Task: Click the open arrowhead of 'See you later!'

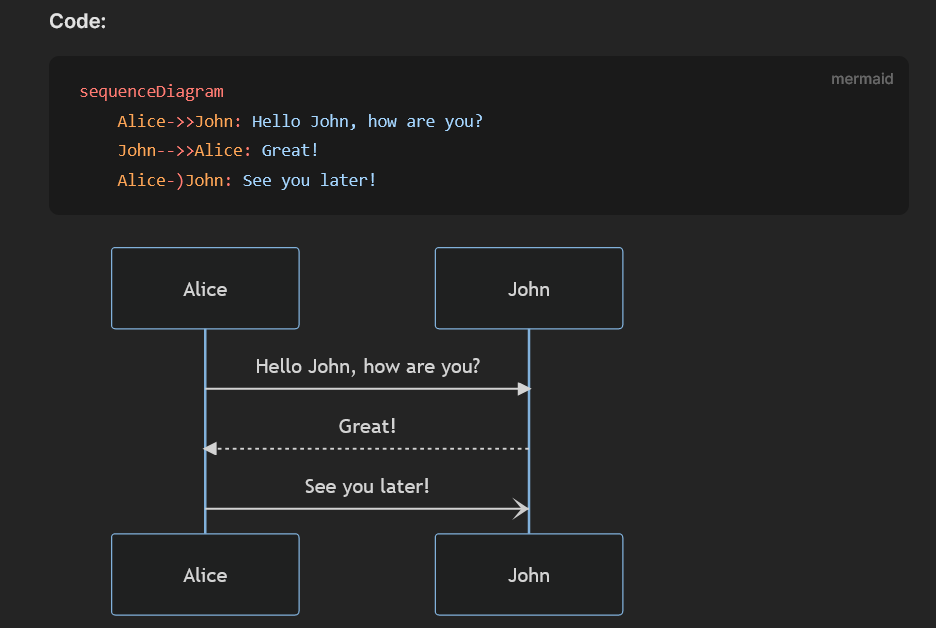Action: [x=522, y=508]
